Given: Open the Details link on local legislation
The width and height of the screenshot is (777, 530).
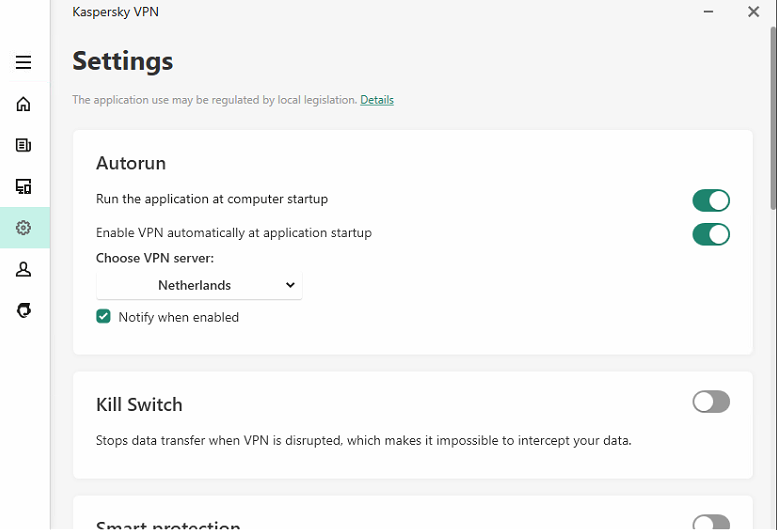Looking at the screenshot, I should coord(377,100).
